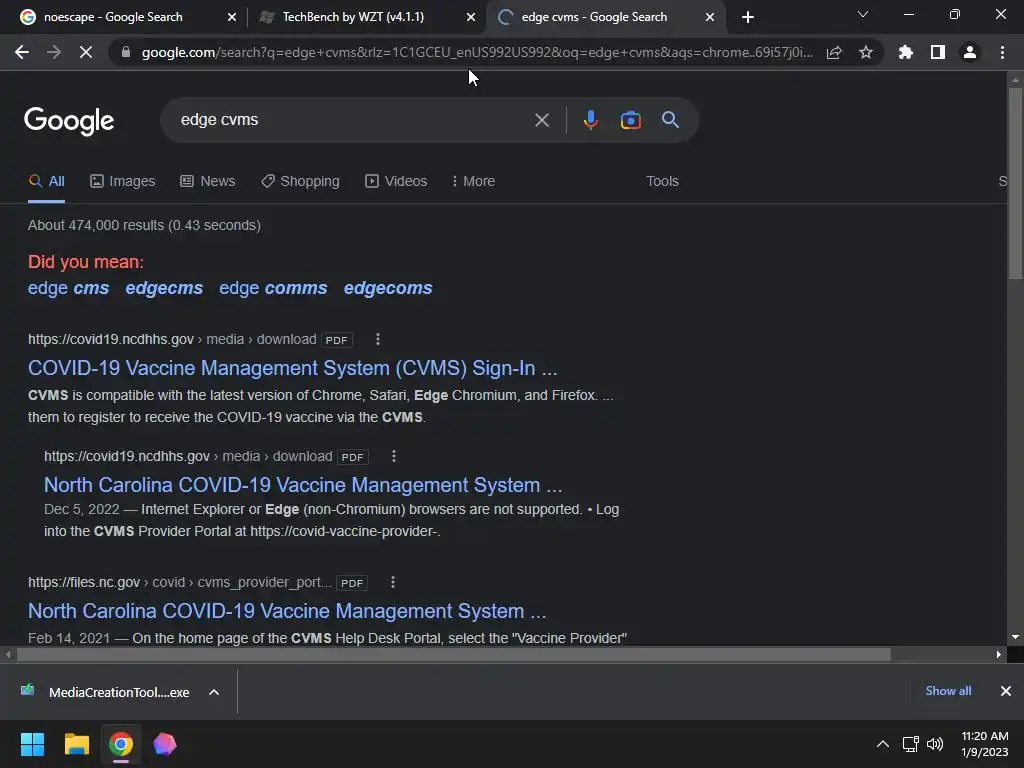The height and width of the screenshot is (768, 1024).
Task: Switch to the noescape Google Search tab
Action: [112, 17]
